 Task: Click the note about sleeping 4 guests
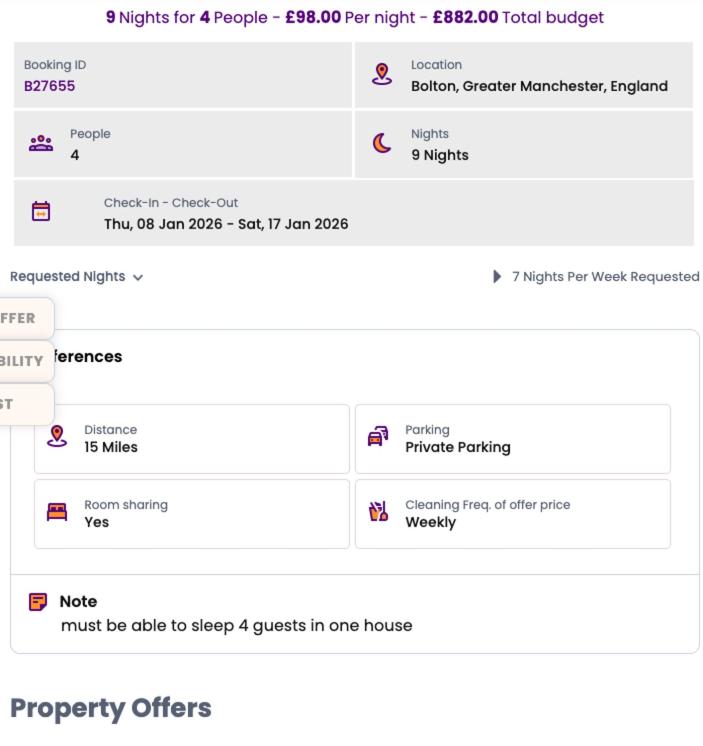236,626
